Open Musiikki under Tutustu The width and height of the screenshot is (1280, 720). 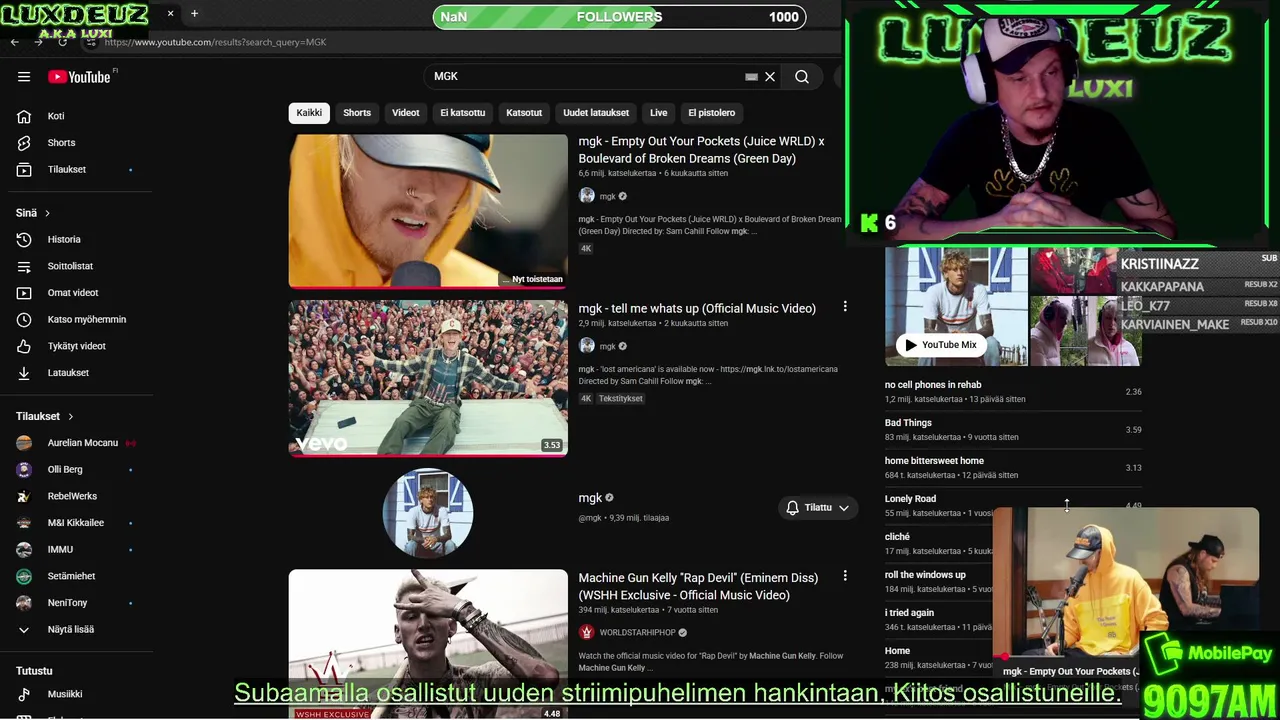point(65,694)
